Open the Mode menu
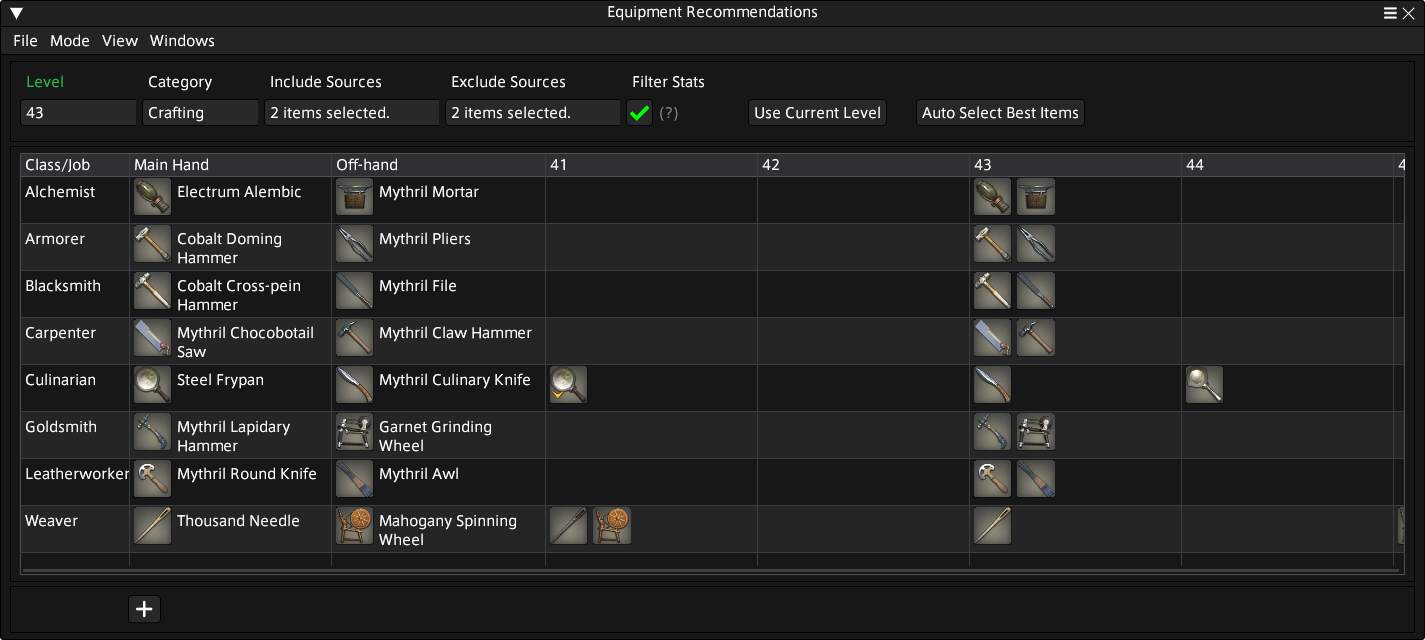Screen dimensions: 1425x640 coord(69,40)
